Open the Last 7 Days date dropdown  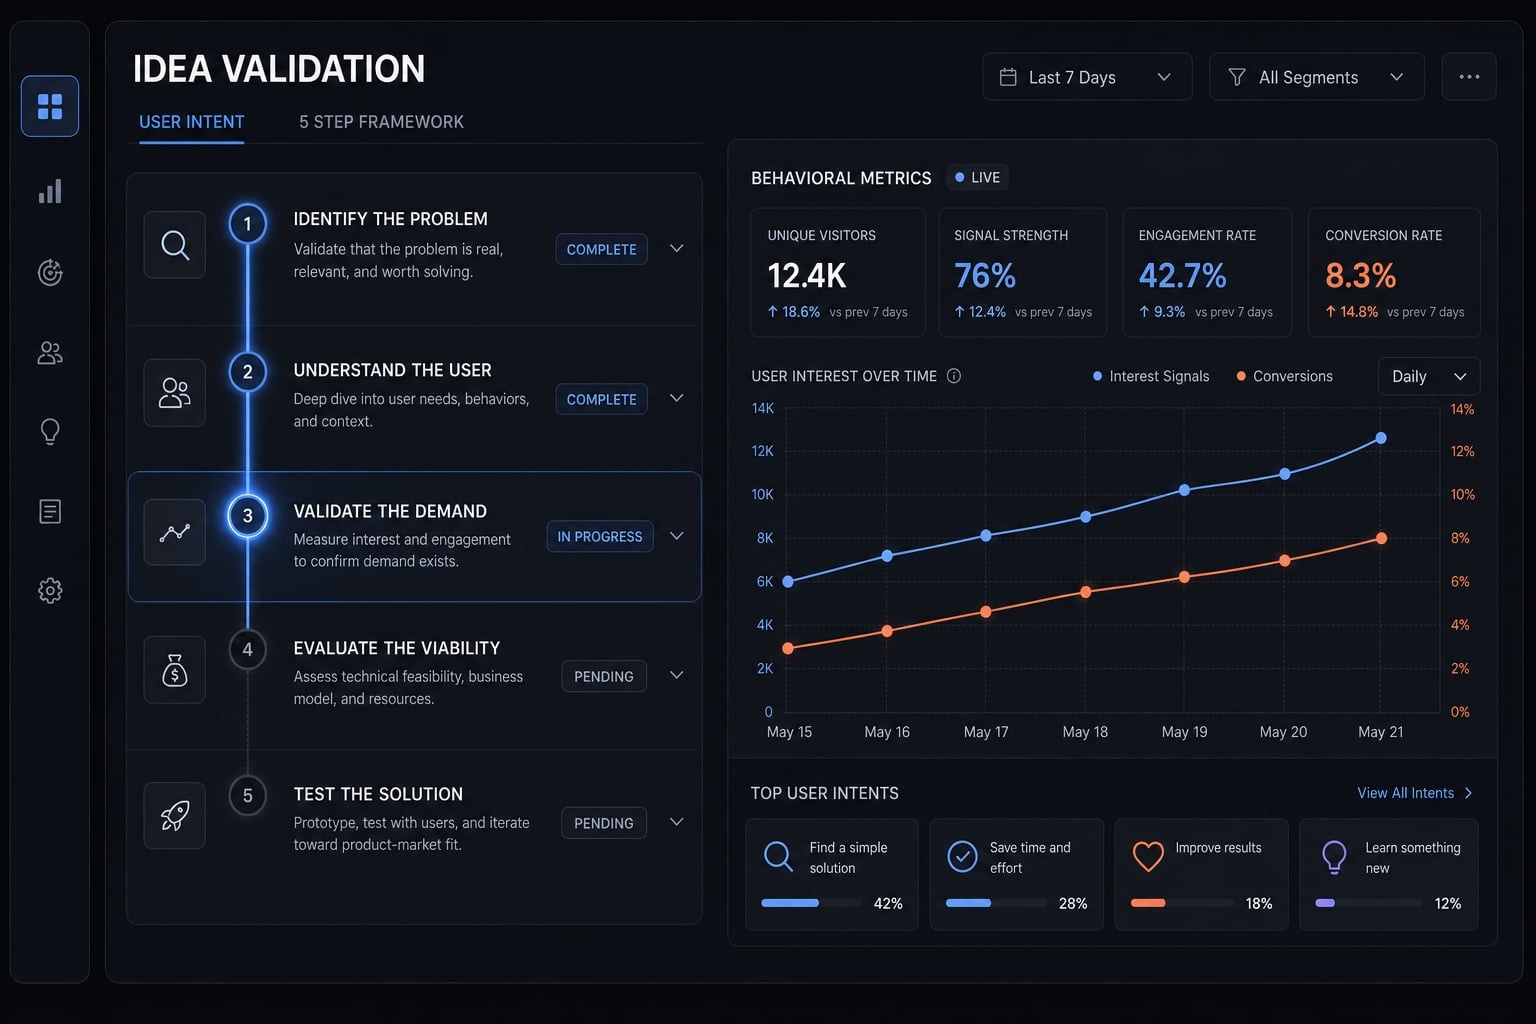pyautogui.click(x=1087, y=77)
